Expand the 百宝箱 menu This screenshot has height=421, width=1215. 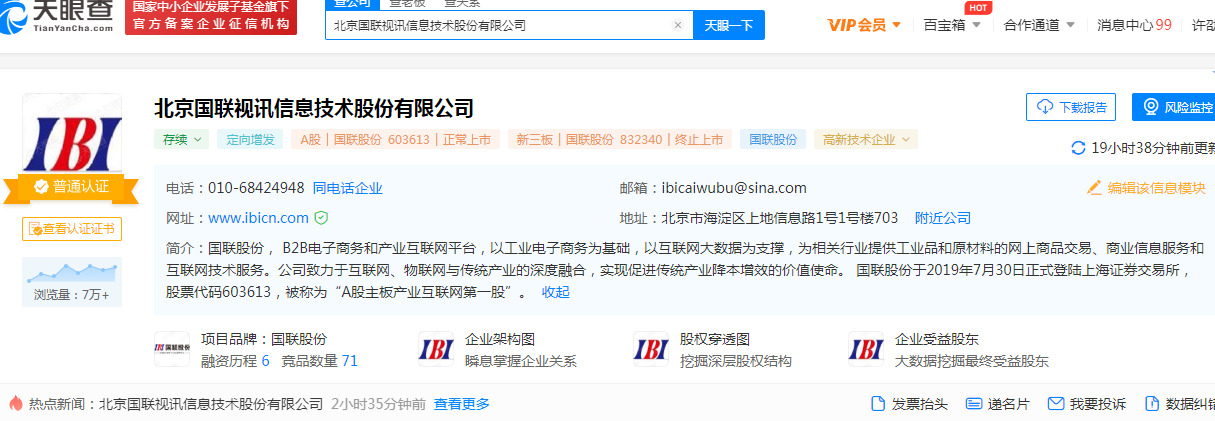pyautogui.click(x=951, y=25)
